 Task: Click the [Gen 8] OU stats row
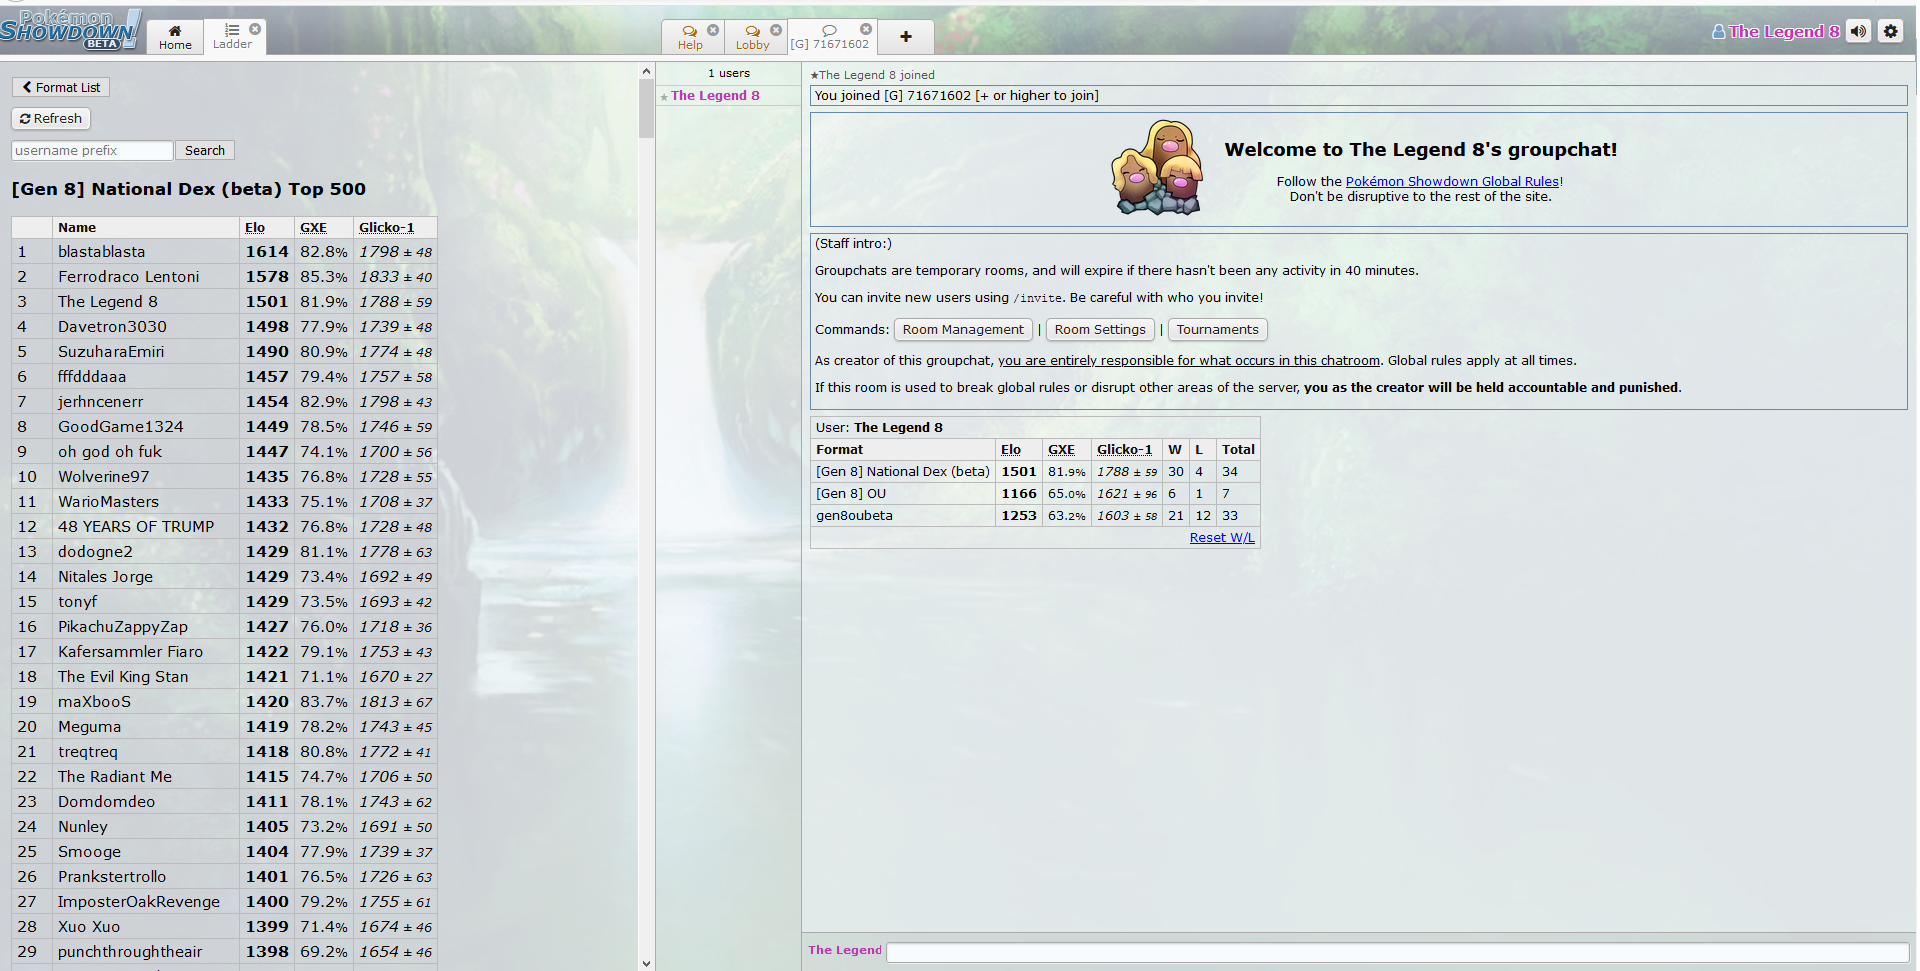(x=1035, y=494)
